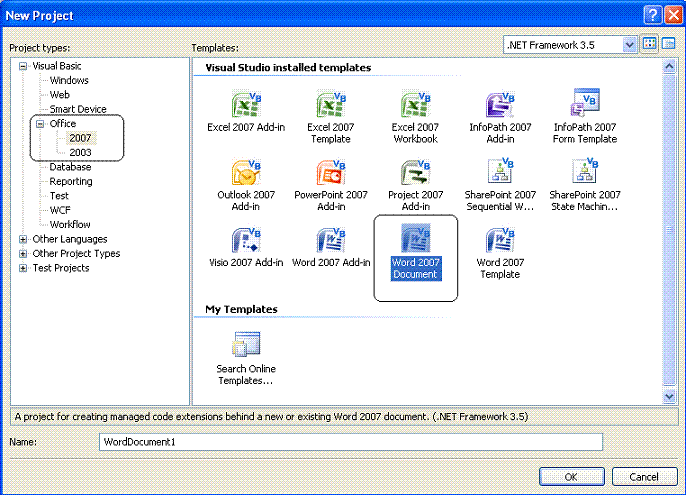
Task: Switch to small icons view
Action: [x=668, y=44]
